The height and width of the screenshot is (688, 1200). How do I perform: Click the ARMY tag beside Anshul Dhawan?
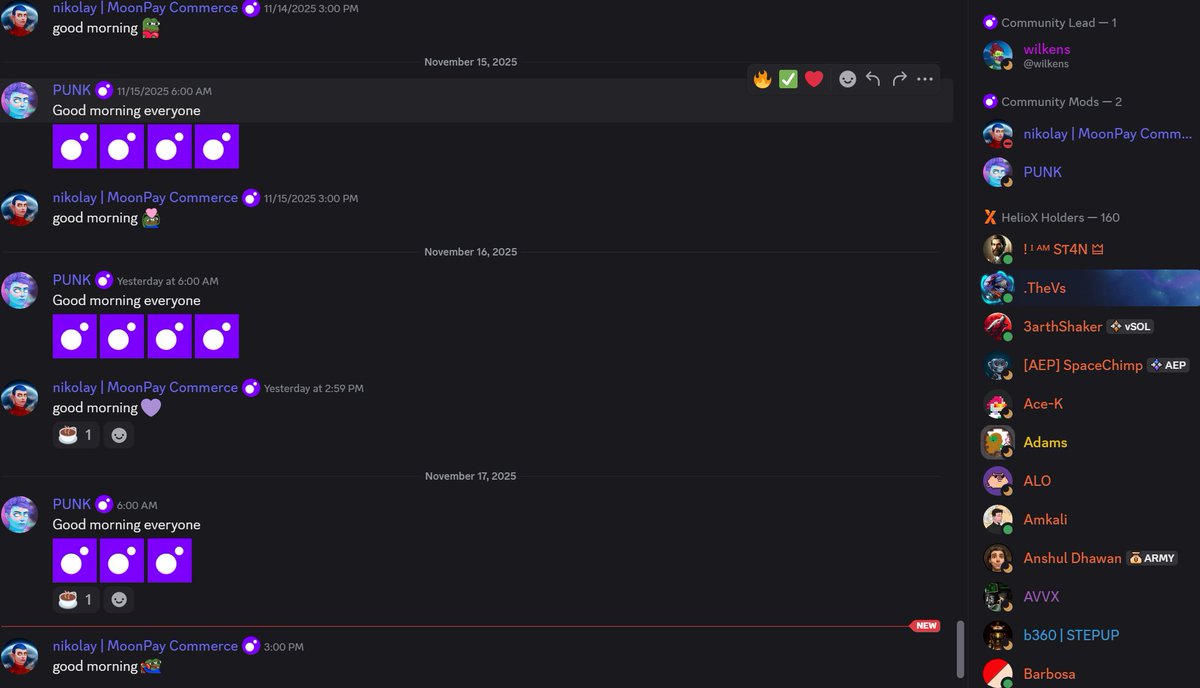pos(1152,558)
